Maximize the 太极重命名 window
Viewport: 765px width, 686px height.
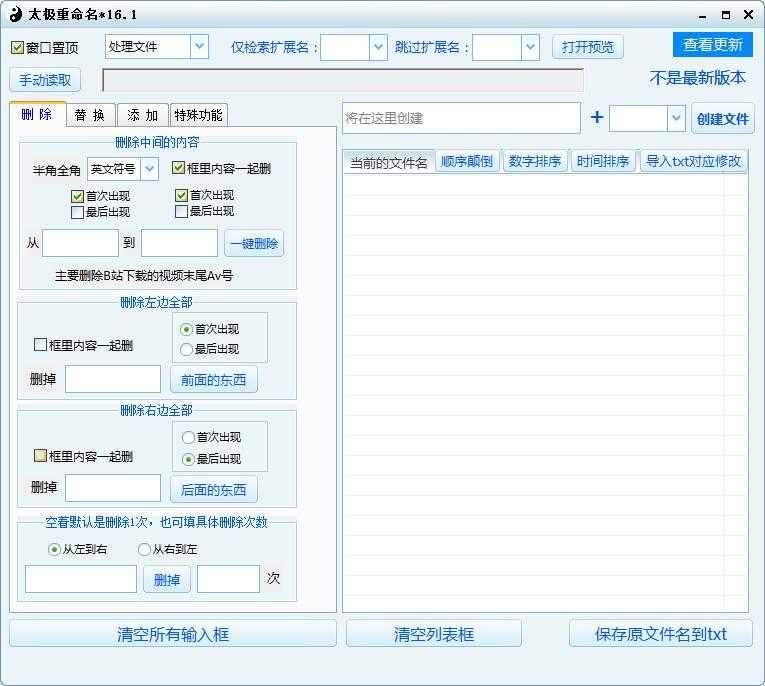coord(726,15)
